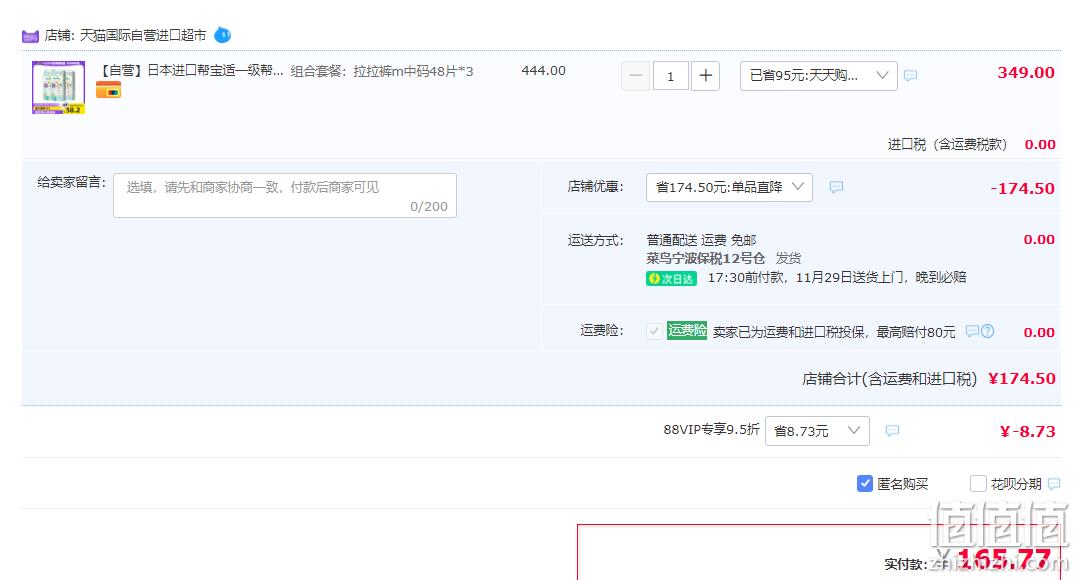Click the 进口税（含运费税款） label
The width and height of the screenshot is (1078, 580).
pos(947,144)
